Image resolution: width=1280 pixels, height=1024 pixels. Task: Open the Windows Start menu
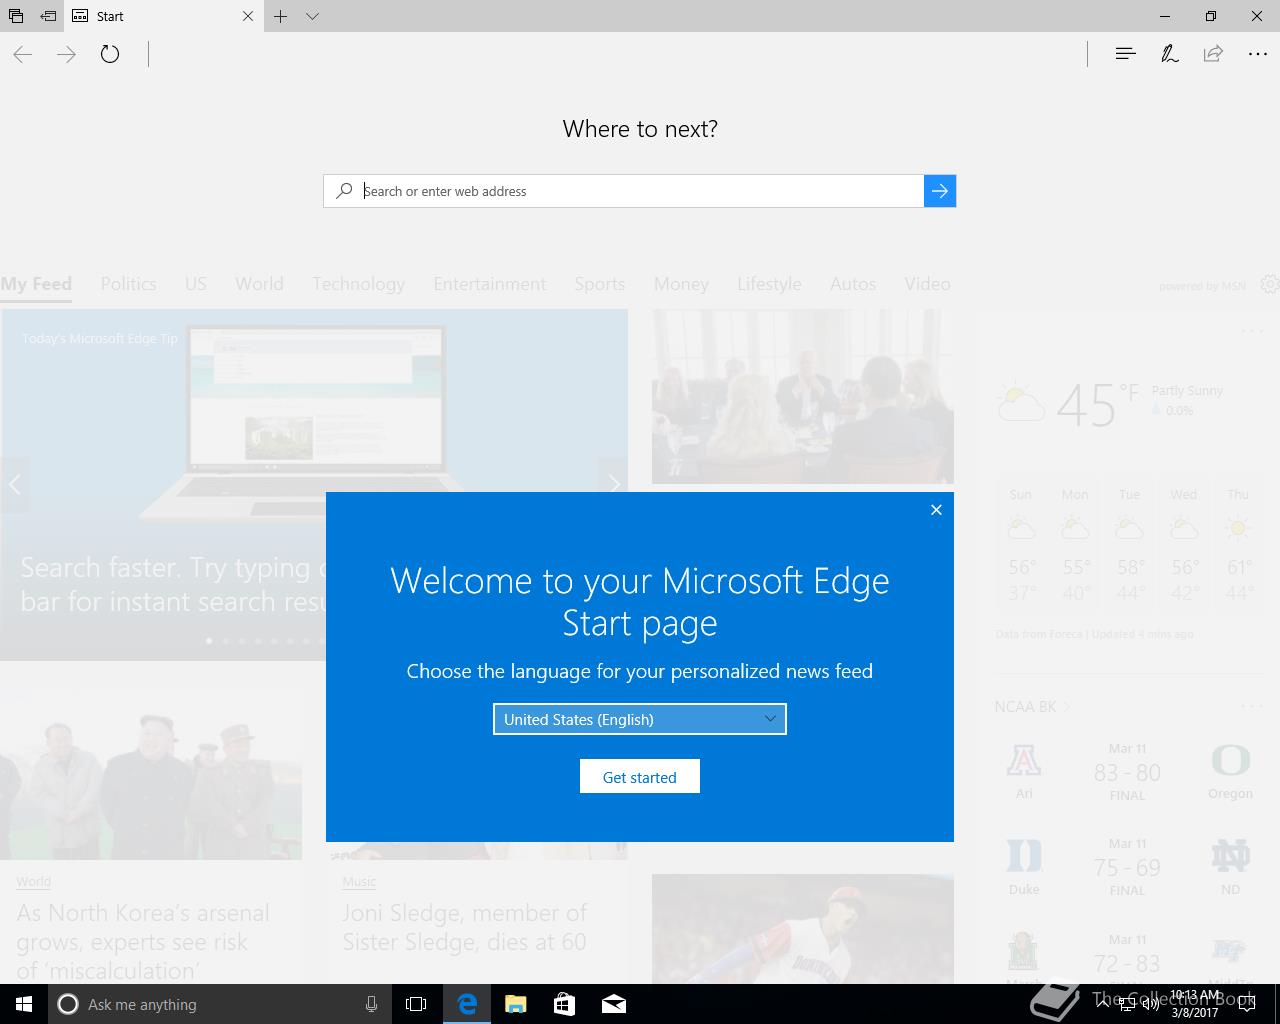click(x=24, y=1004)
